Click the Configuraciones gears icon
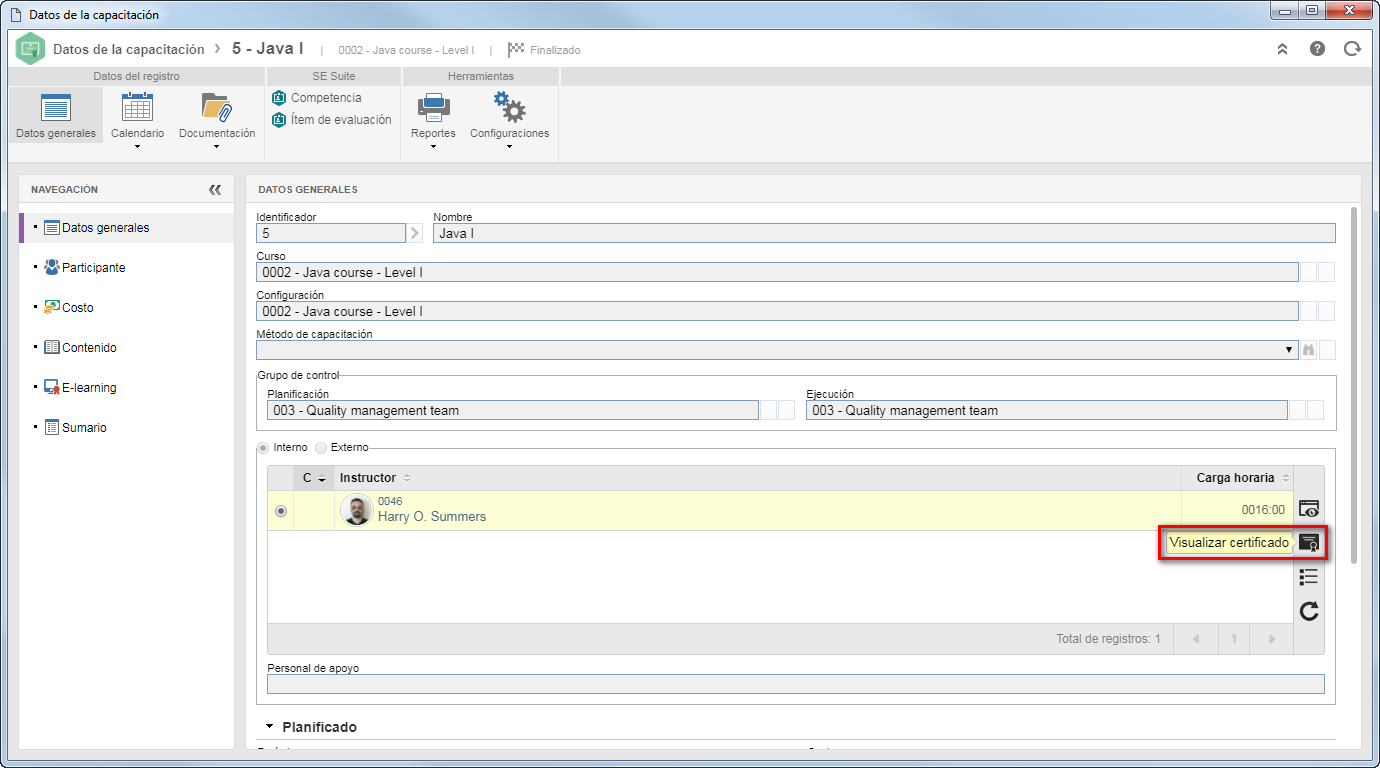1380x768 pixels. click(x=509, y=107)
